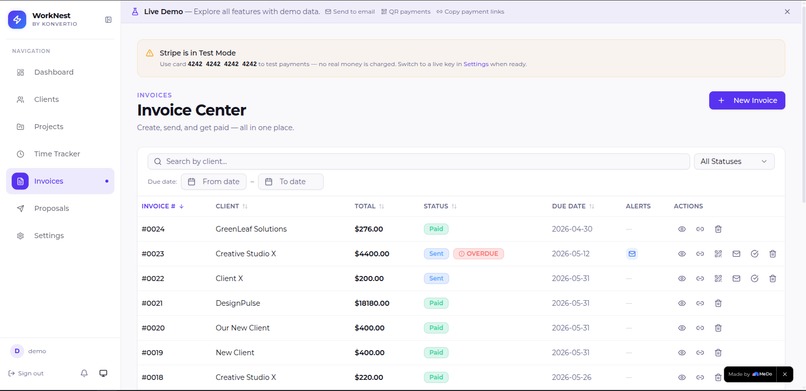Mark invoice #0023 as paid

pos(754,254)
